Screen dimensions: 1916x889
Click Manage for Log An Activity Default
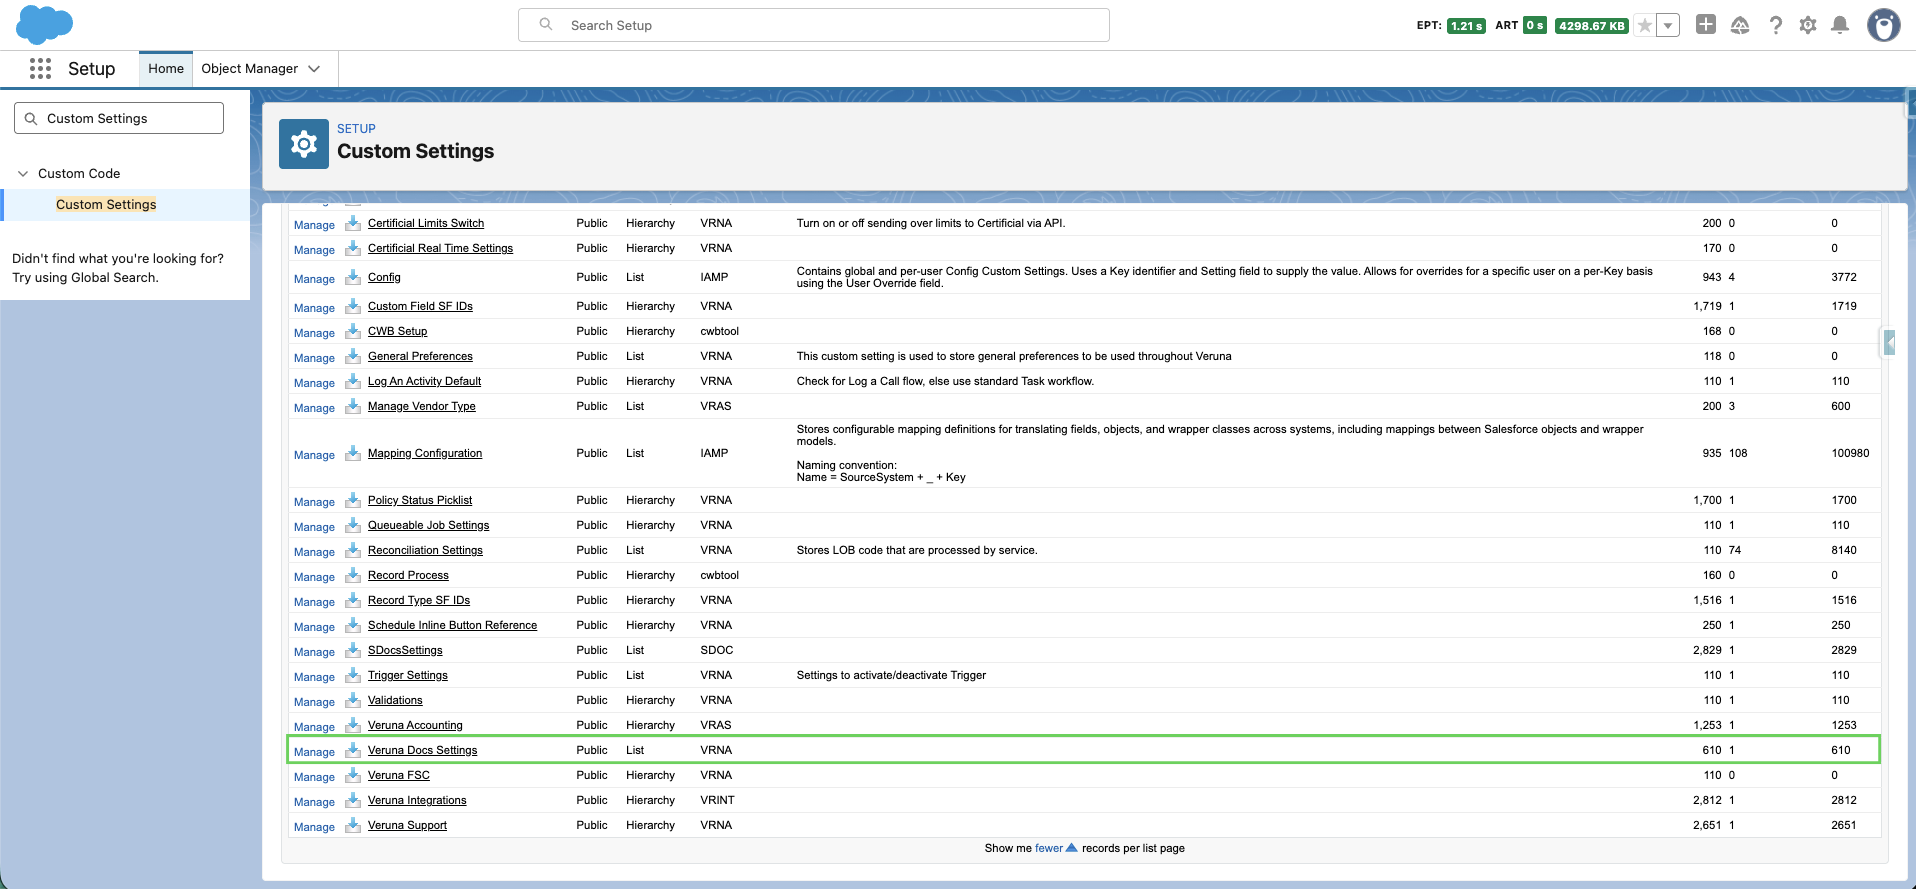pos(314,383)
